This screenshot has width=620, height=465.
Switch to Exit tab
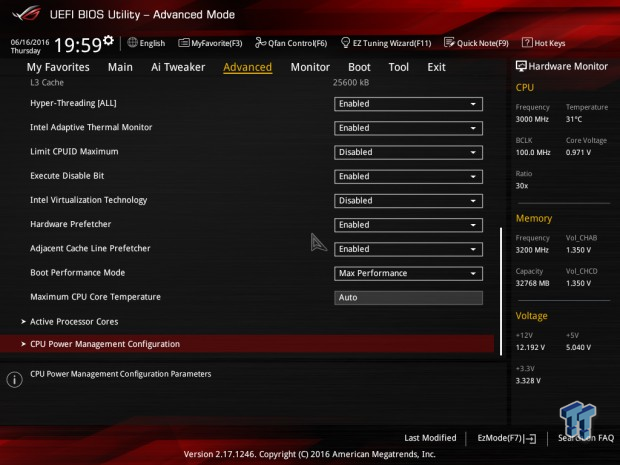pyautogui.click(x=436, y=67)
